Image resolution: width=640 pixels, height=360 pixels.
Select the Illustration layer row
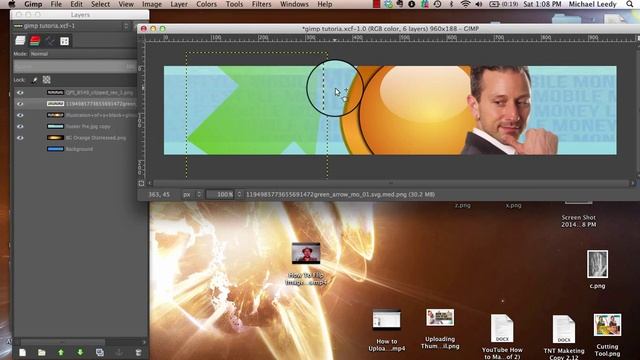click(75, 115)
